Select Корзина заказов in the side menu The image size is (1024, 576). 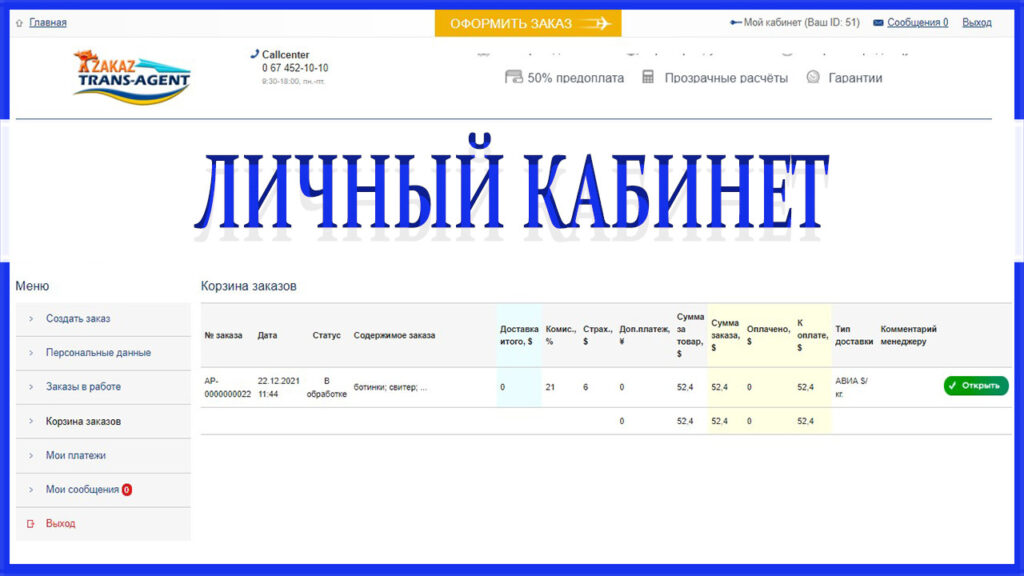pos(83,421)
